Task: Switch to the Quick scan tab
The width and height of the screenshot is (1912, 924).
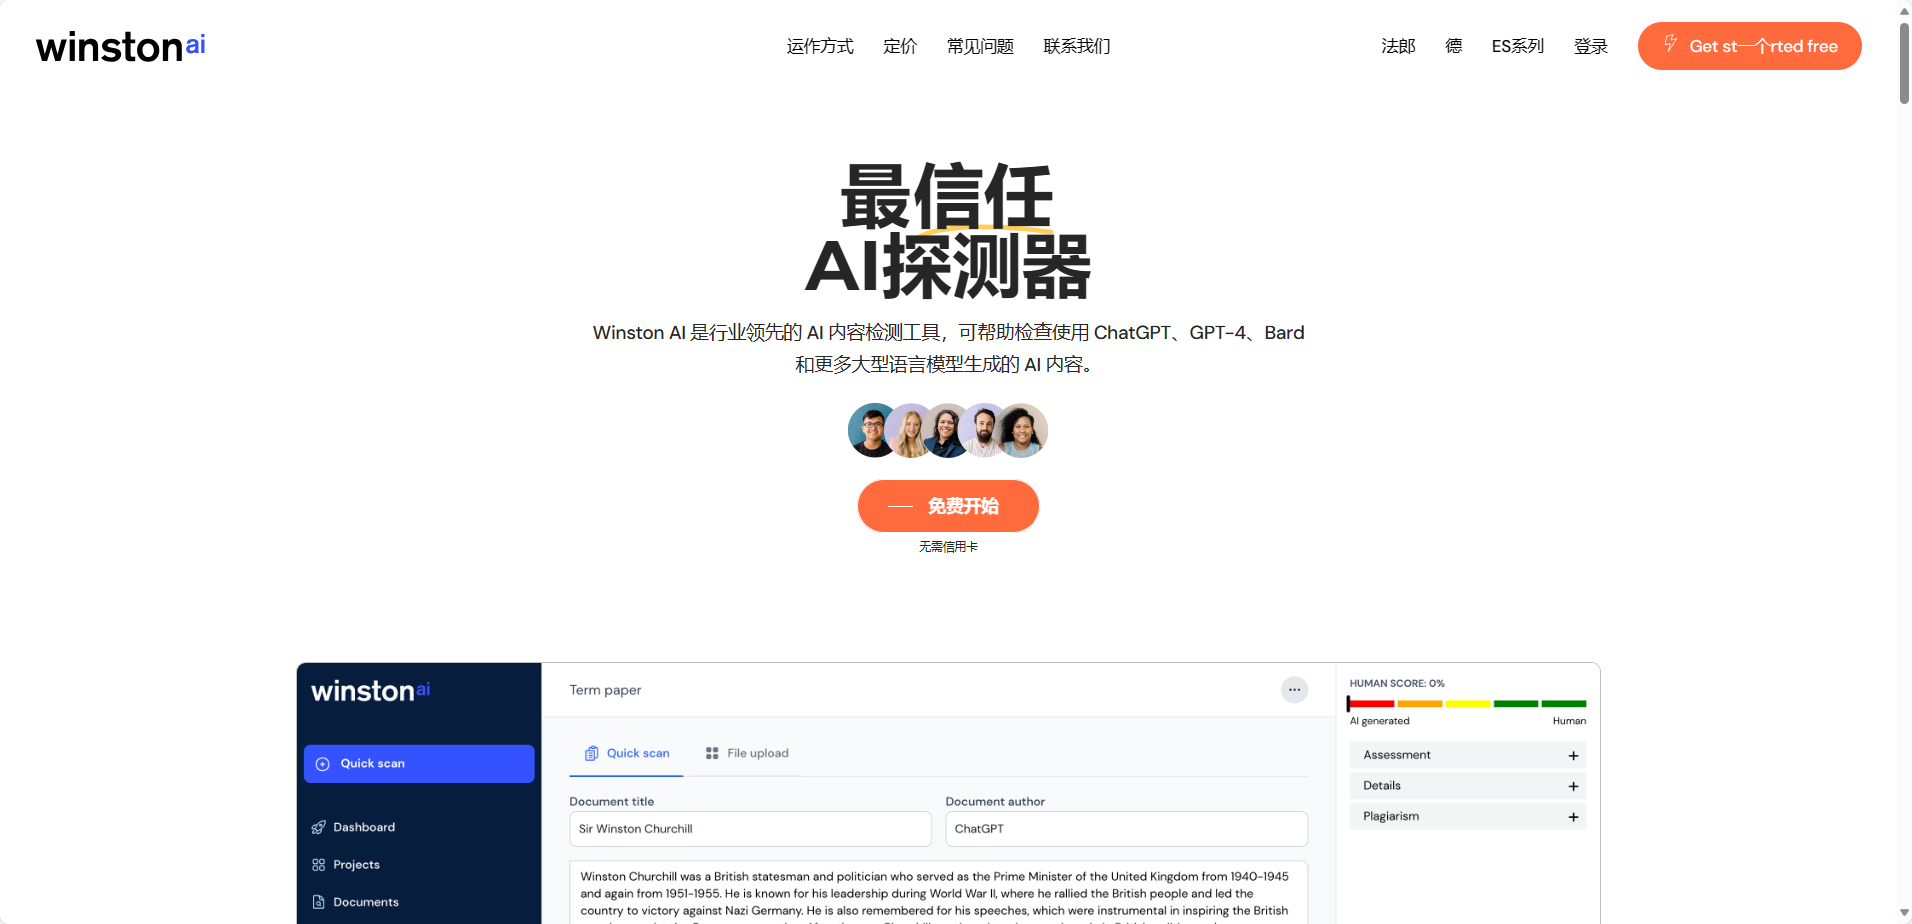Action: click(x=627, y=753)
